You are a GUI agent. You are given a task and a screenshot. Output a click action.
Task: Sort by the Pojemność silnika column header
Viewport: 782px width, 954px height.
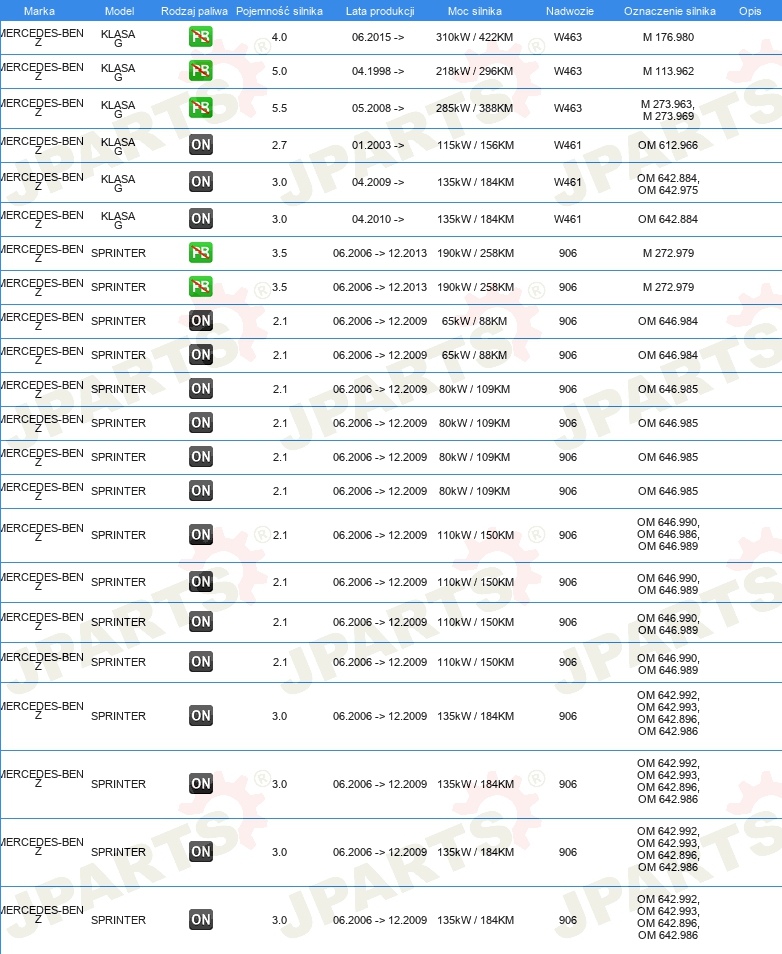tap(279, 11)
